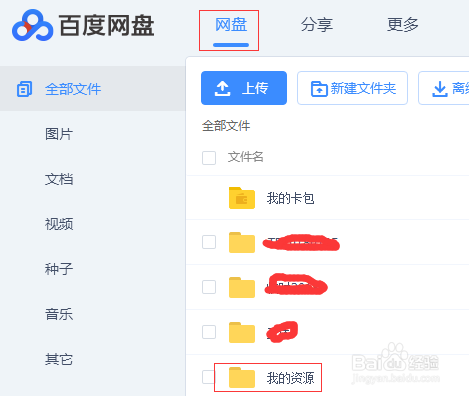Check the box for first redacted folder
The width and height of the screenshot is (469, 396).
click(209, 242)
